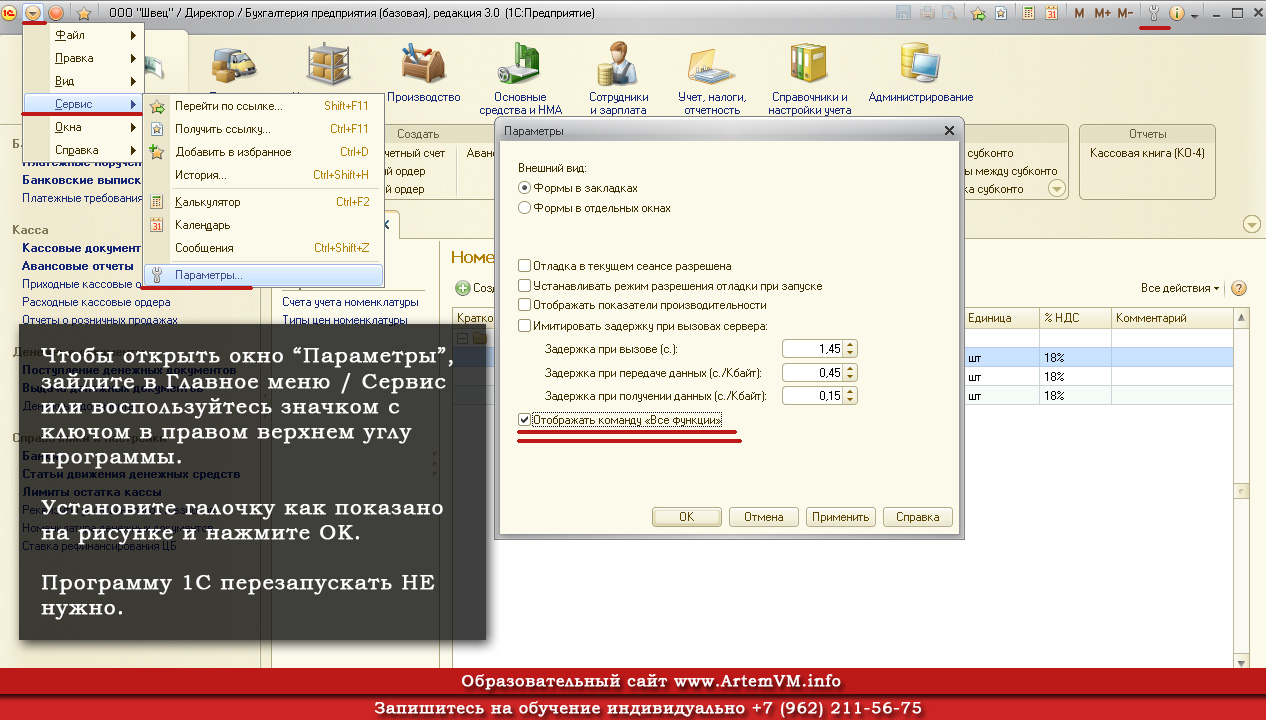Click the print preview icon

click(948, 14)
